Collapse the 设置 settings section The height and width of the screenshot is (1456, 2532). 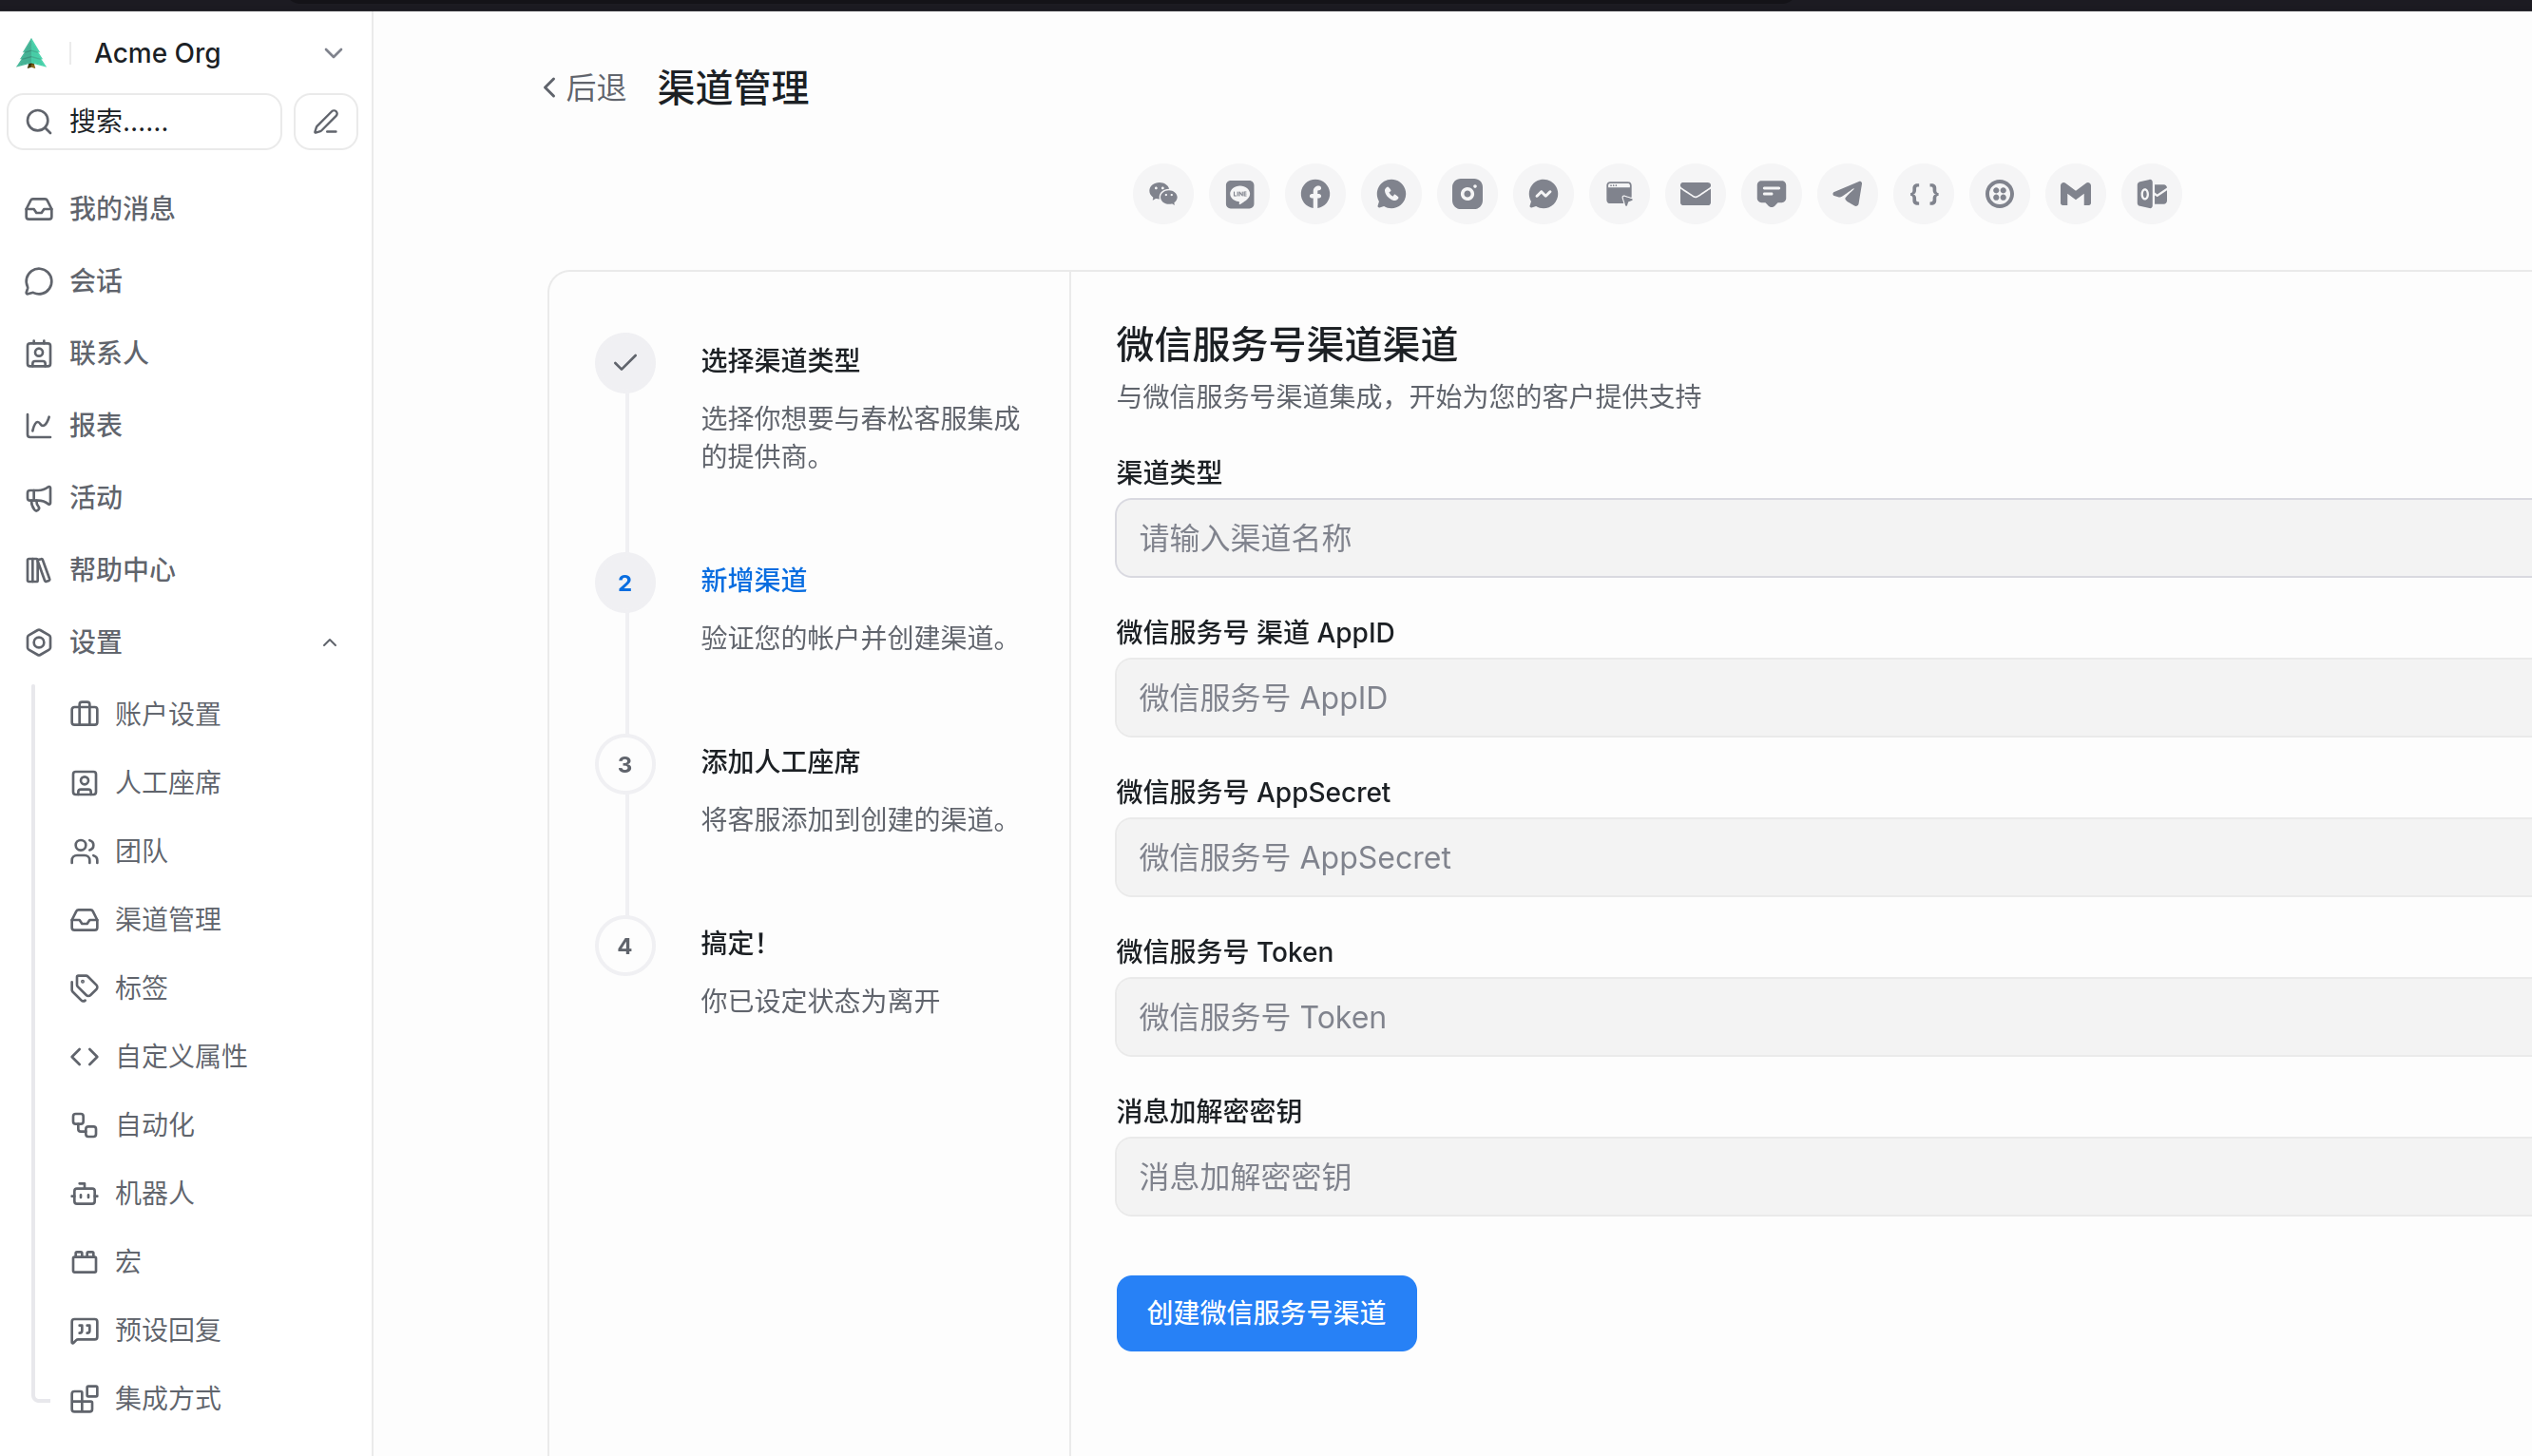coord(329,642)
